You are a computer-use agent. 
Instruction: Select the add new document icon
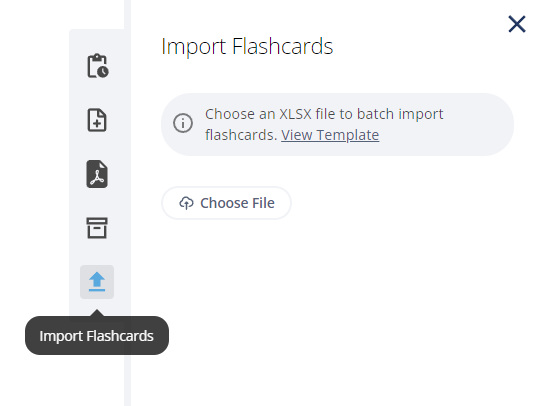point(97,120)
